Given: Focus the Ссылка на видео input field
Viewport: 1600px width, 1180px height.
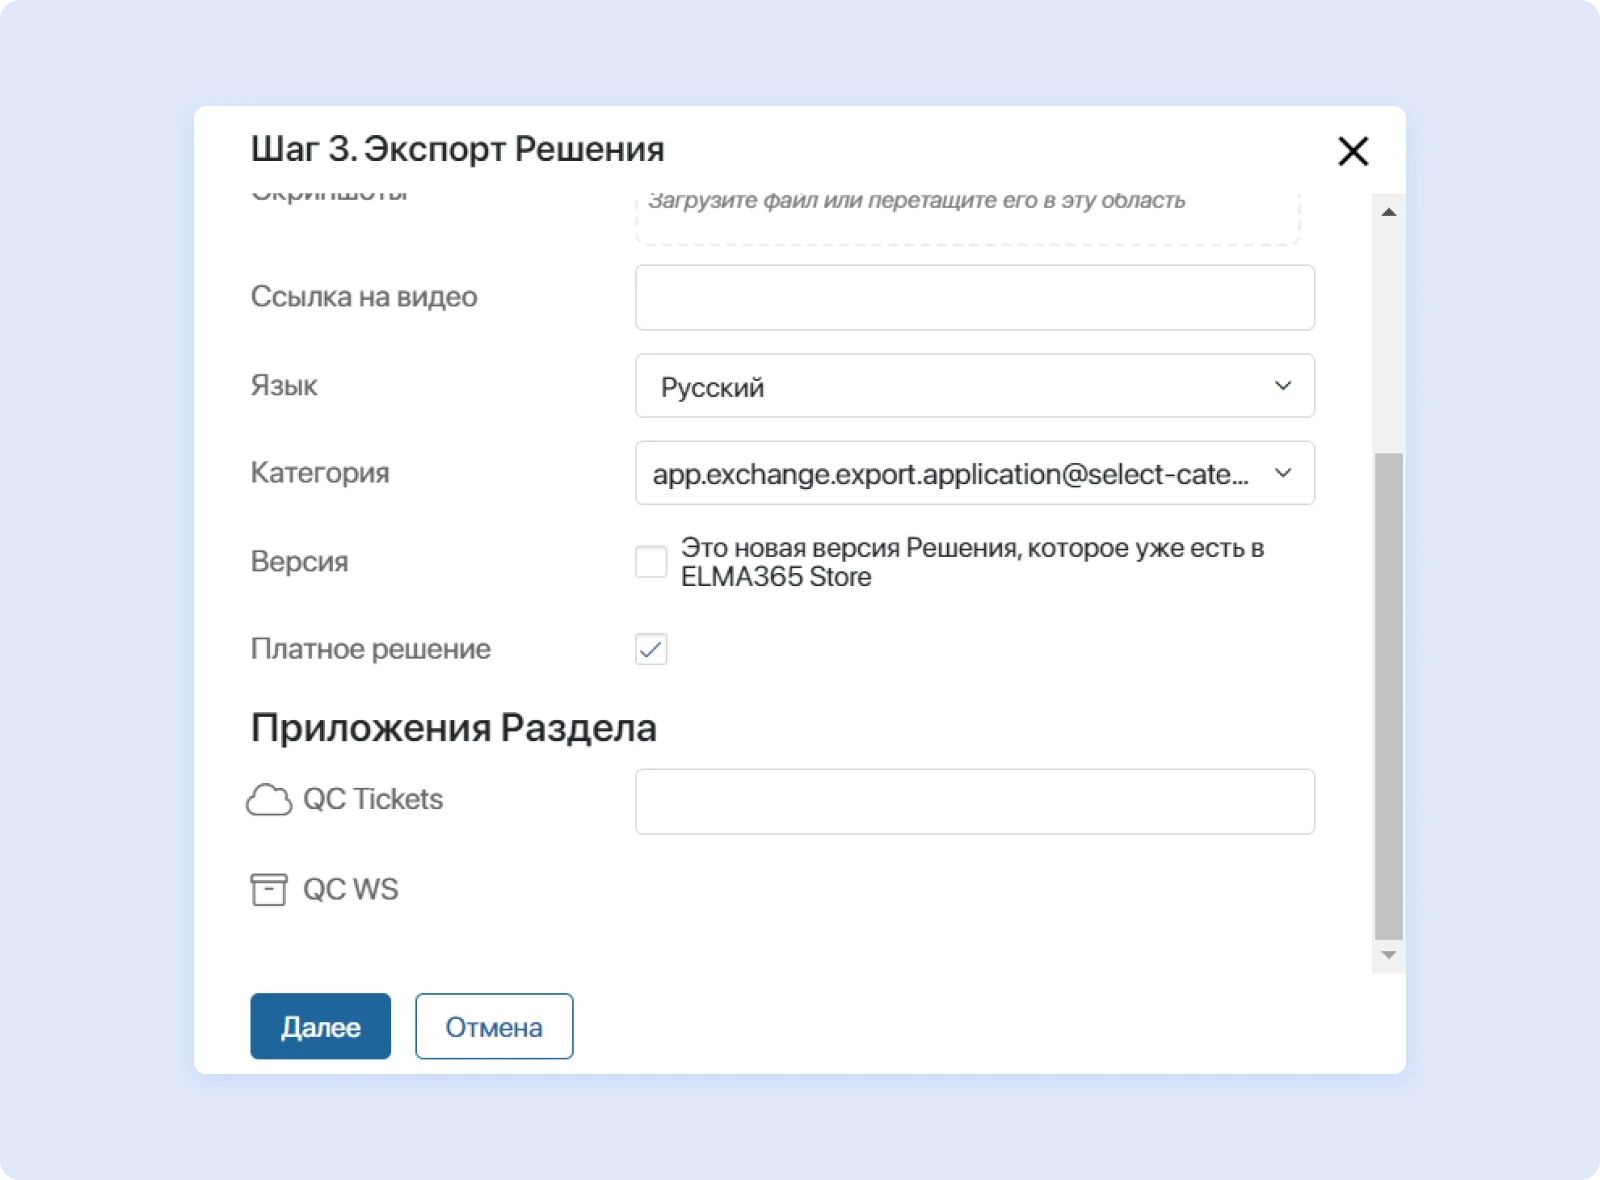Looking at the screenshot, I should [974, 298].
